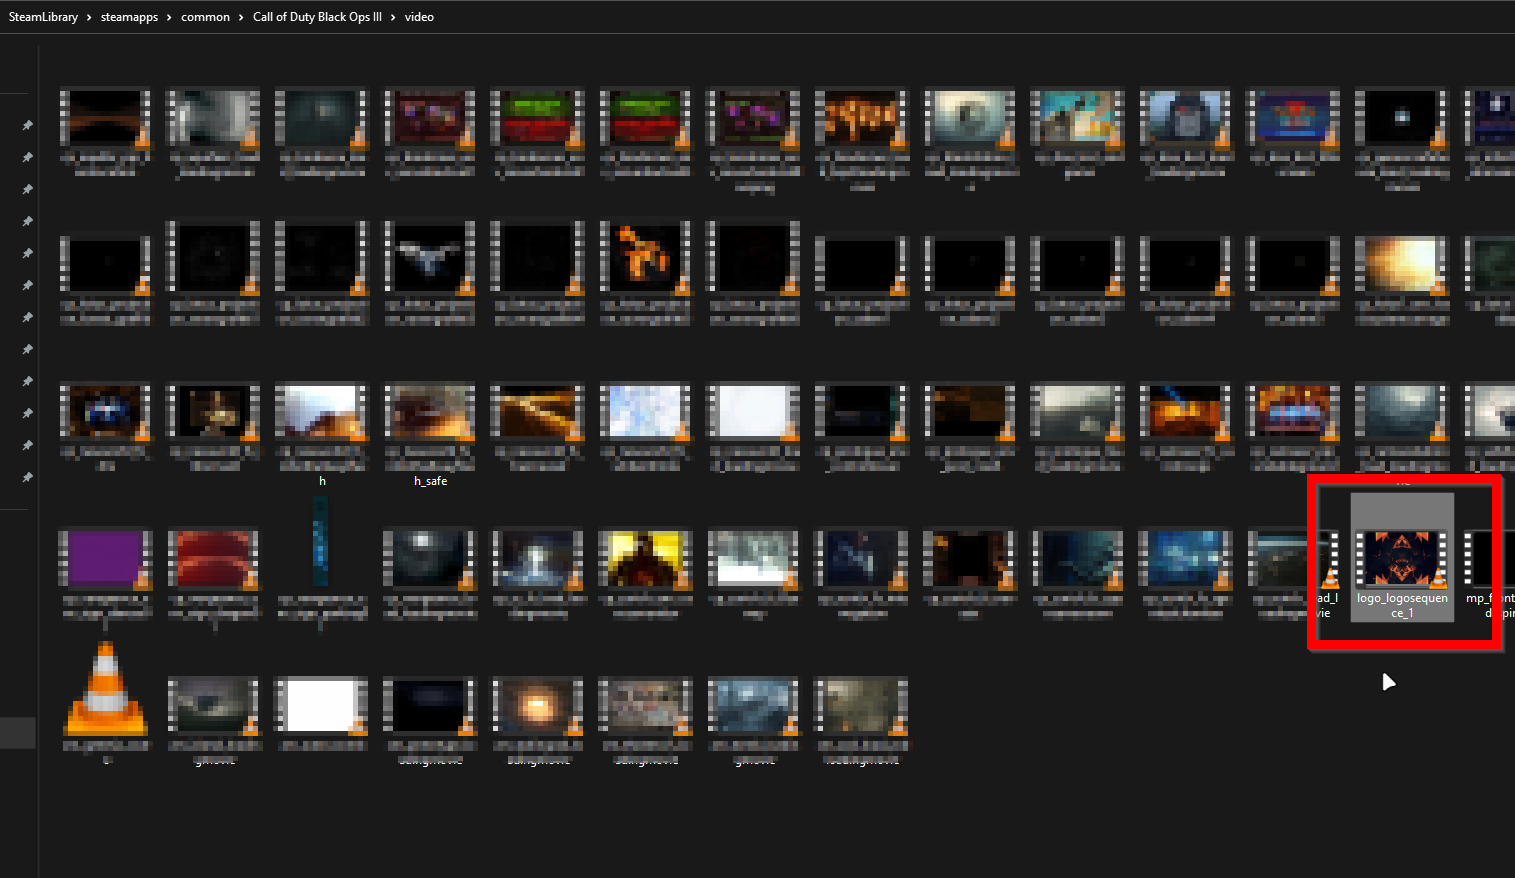This screenshot has width=1515, height=878.
Task: Go to the steamapps breadcrumb folder
Action: [129, 17]
